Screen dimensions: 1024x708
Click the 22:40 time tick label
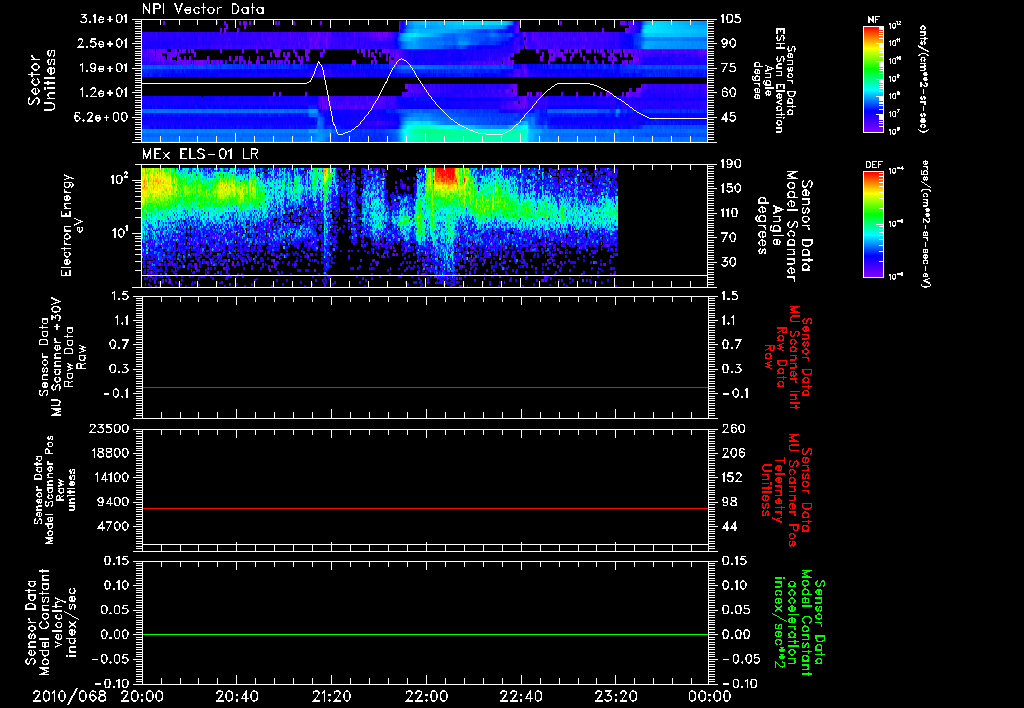[x=520, y=696]
